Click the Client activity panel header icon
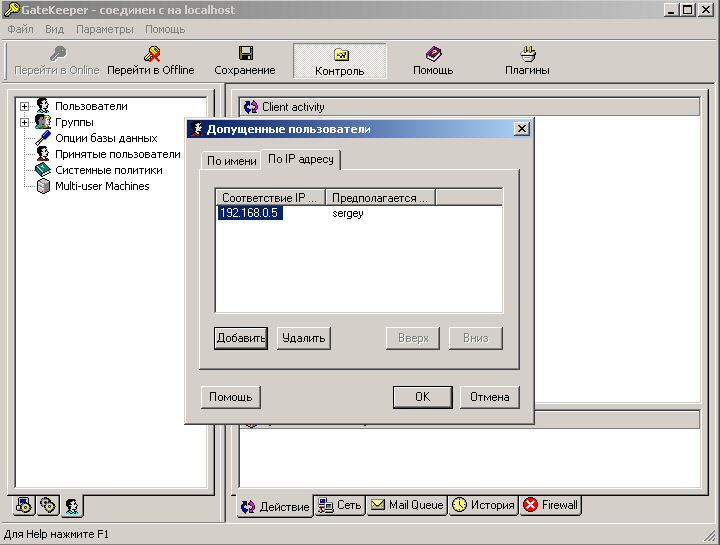 pos(251,107)
